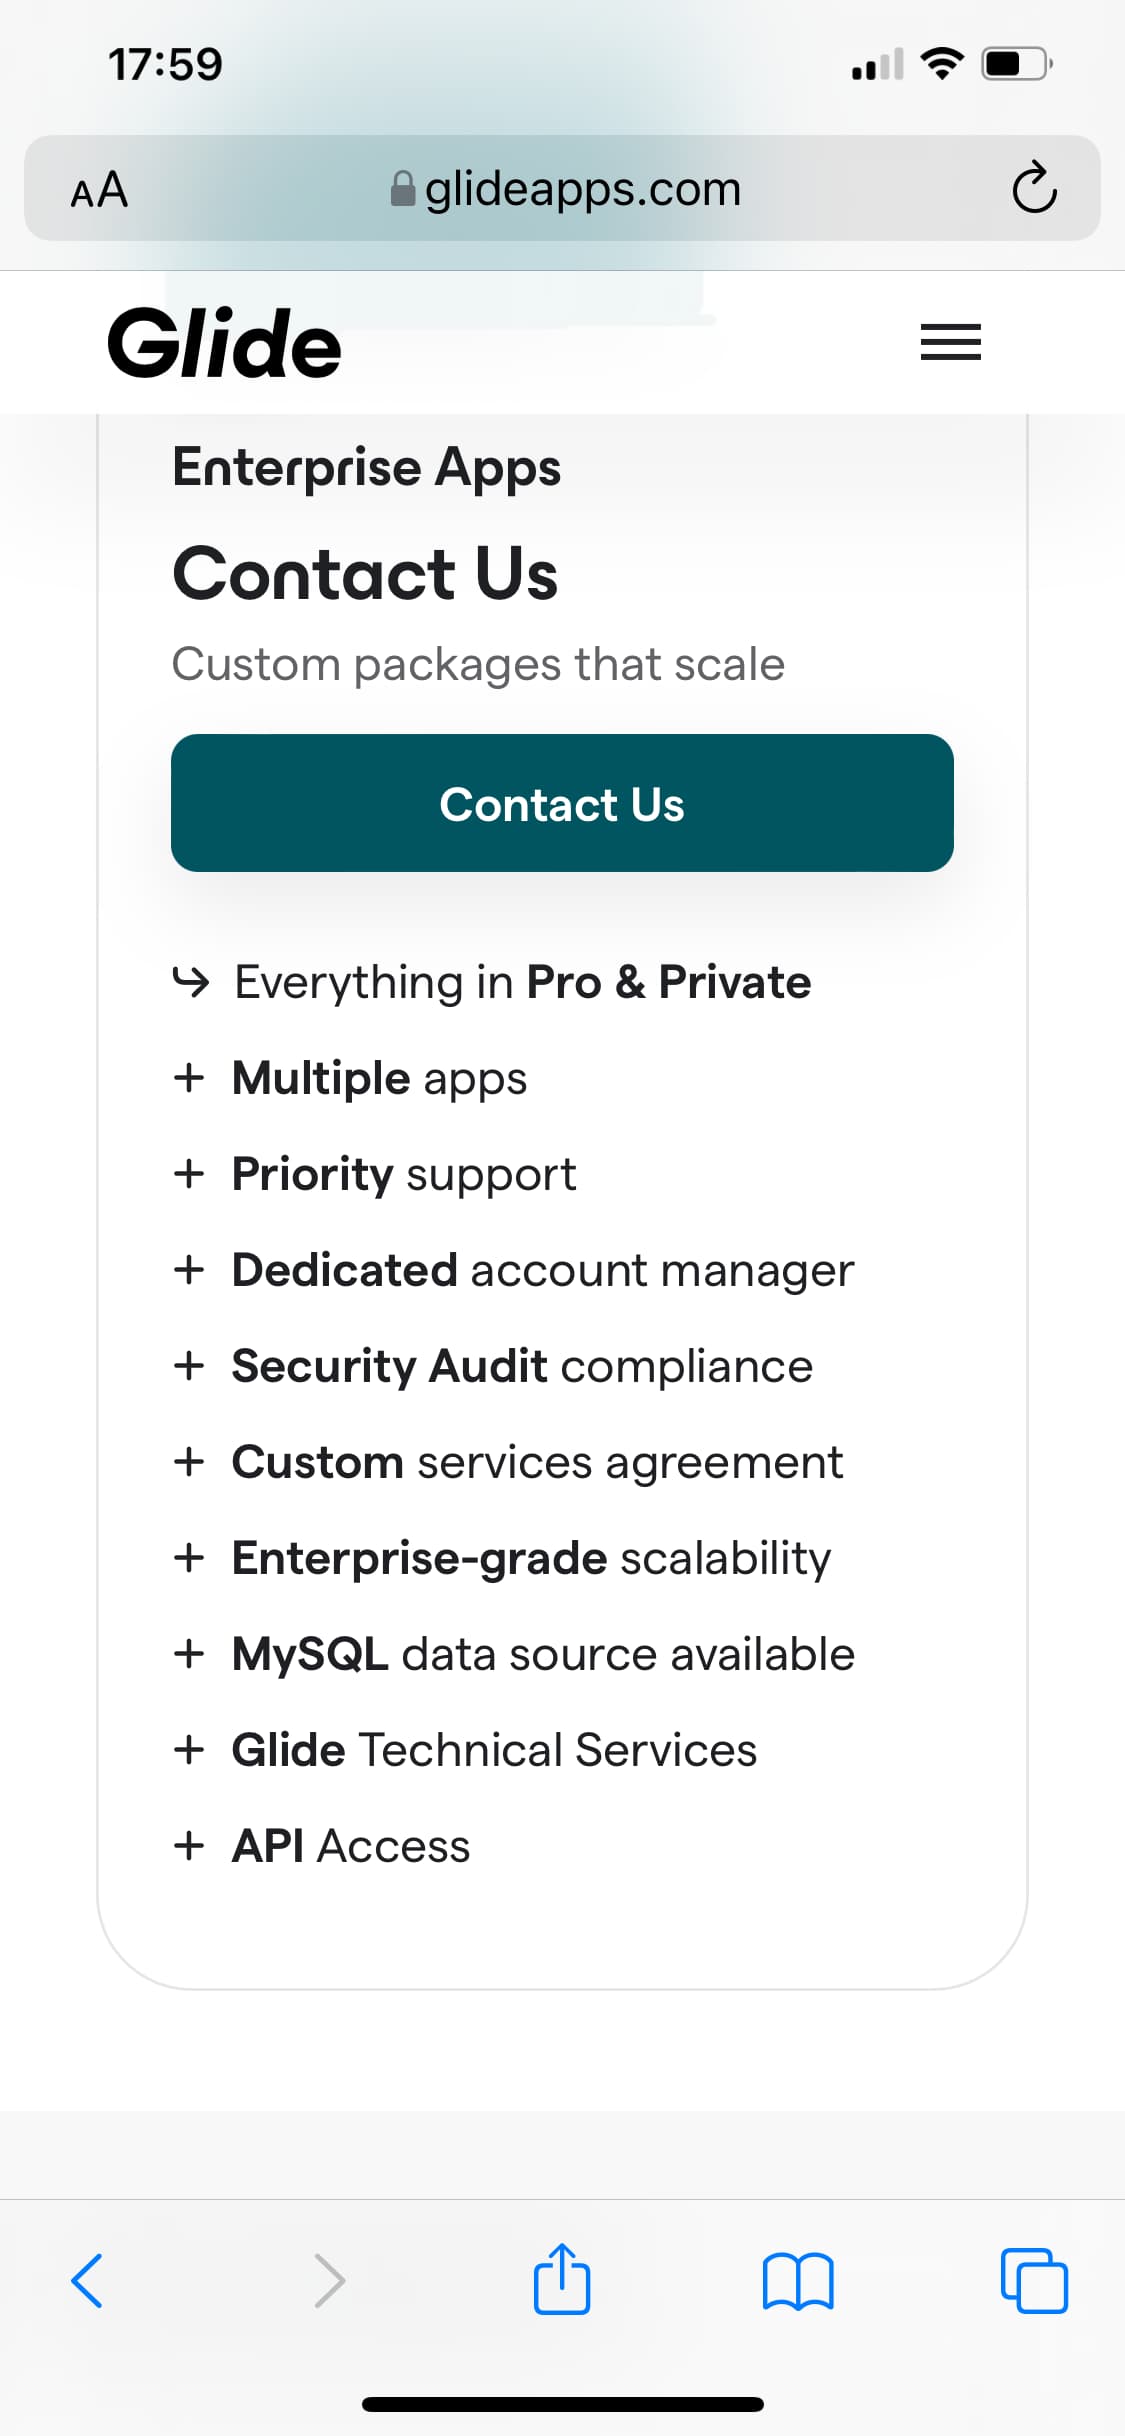
Task: Tap Everything in Pro & Private link
Action: tap(491, 982)
